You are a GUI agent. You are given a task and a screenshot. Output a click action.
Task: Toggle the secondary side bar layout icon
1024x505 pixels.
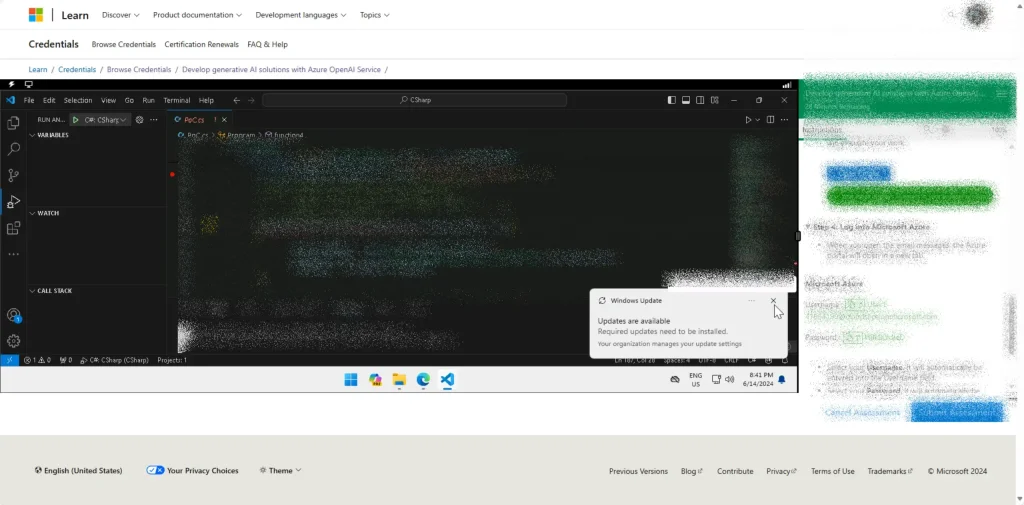tap(700, 101)
